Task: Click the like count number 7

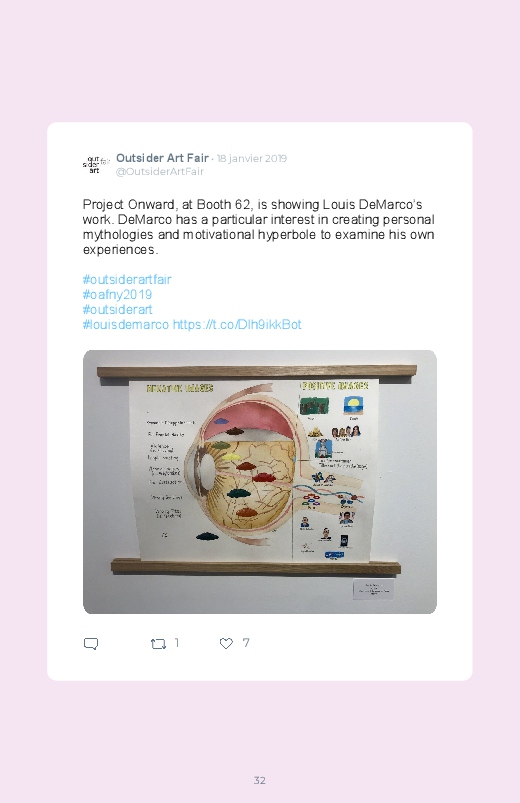Action: (246, 643)
